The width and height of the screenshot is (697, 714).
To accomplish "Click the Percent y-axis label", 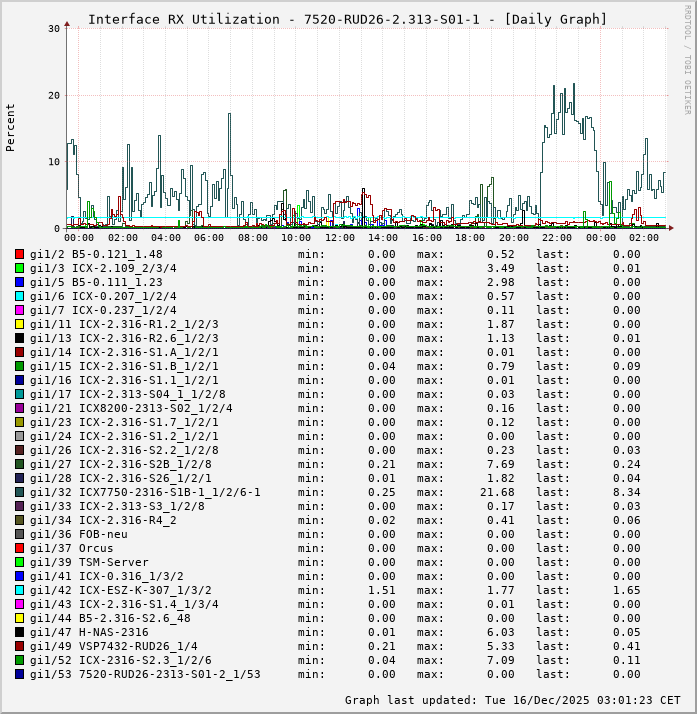I will click(x=10, y=128).
